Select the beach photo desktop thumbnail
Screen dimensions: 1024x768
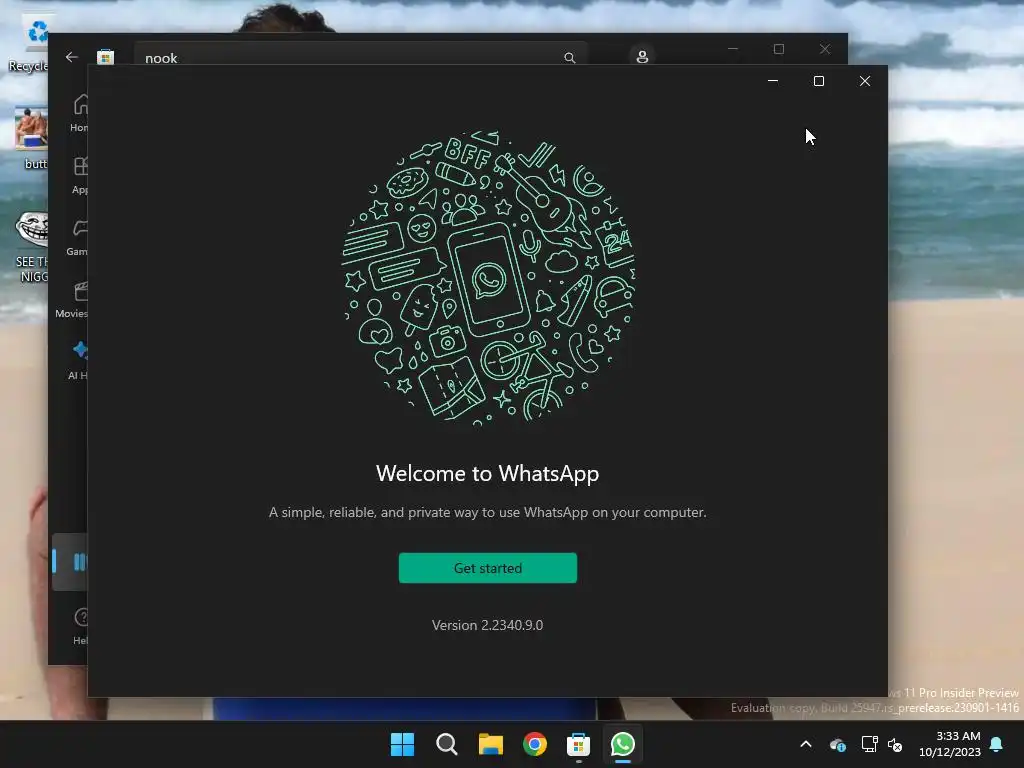click(31, 128)
